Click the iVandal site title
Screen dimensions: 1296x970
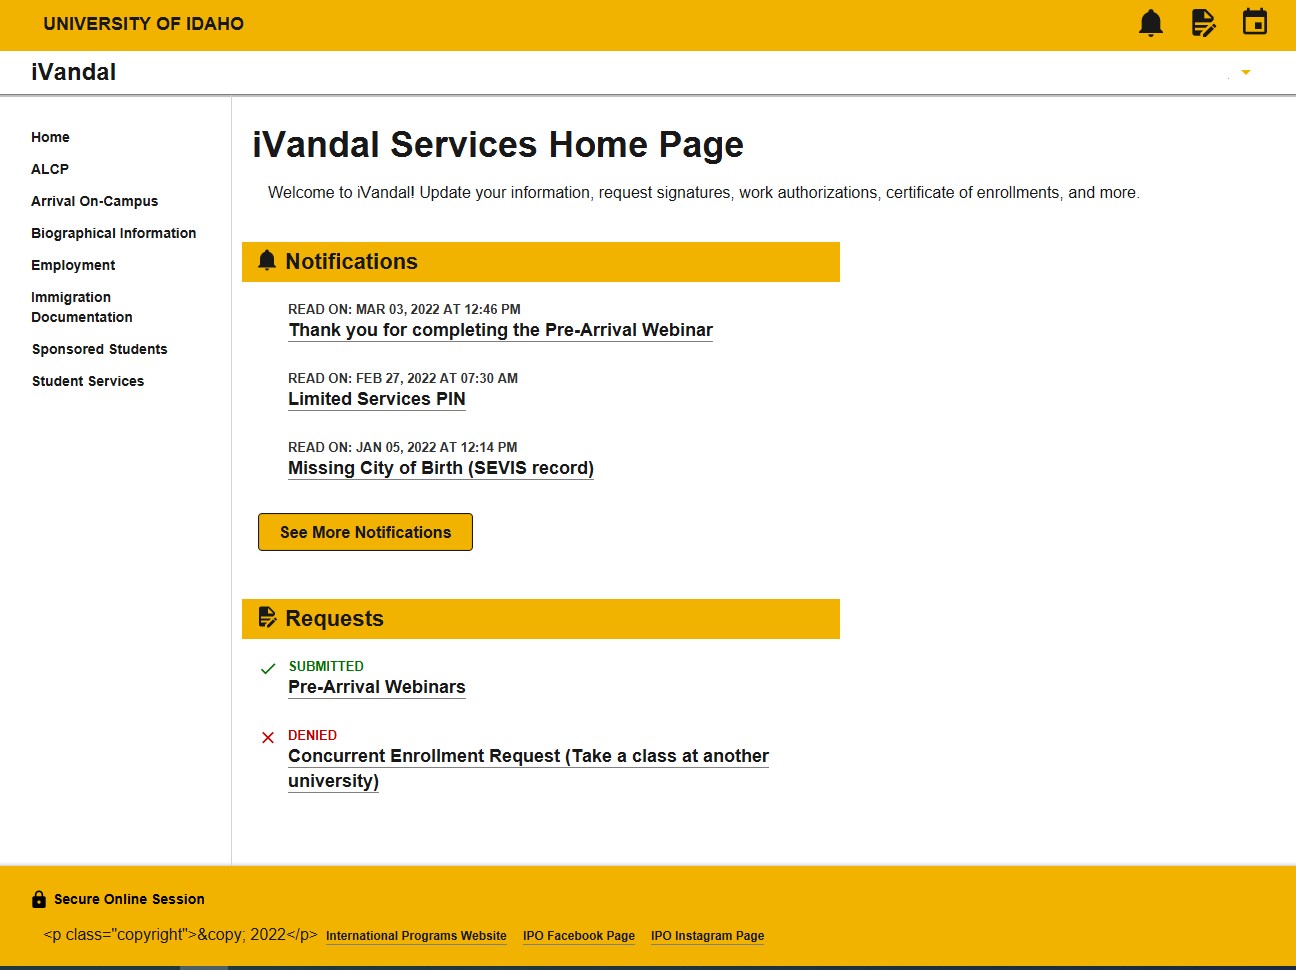[x=73, y=72]
